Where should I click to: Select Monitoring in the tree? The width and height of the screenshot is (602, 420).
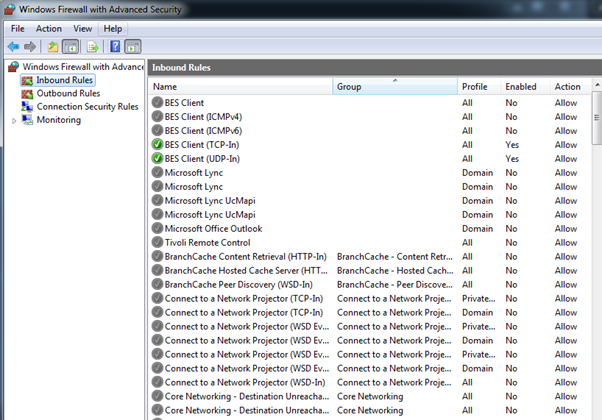59,120
